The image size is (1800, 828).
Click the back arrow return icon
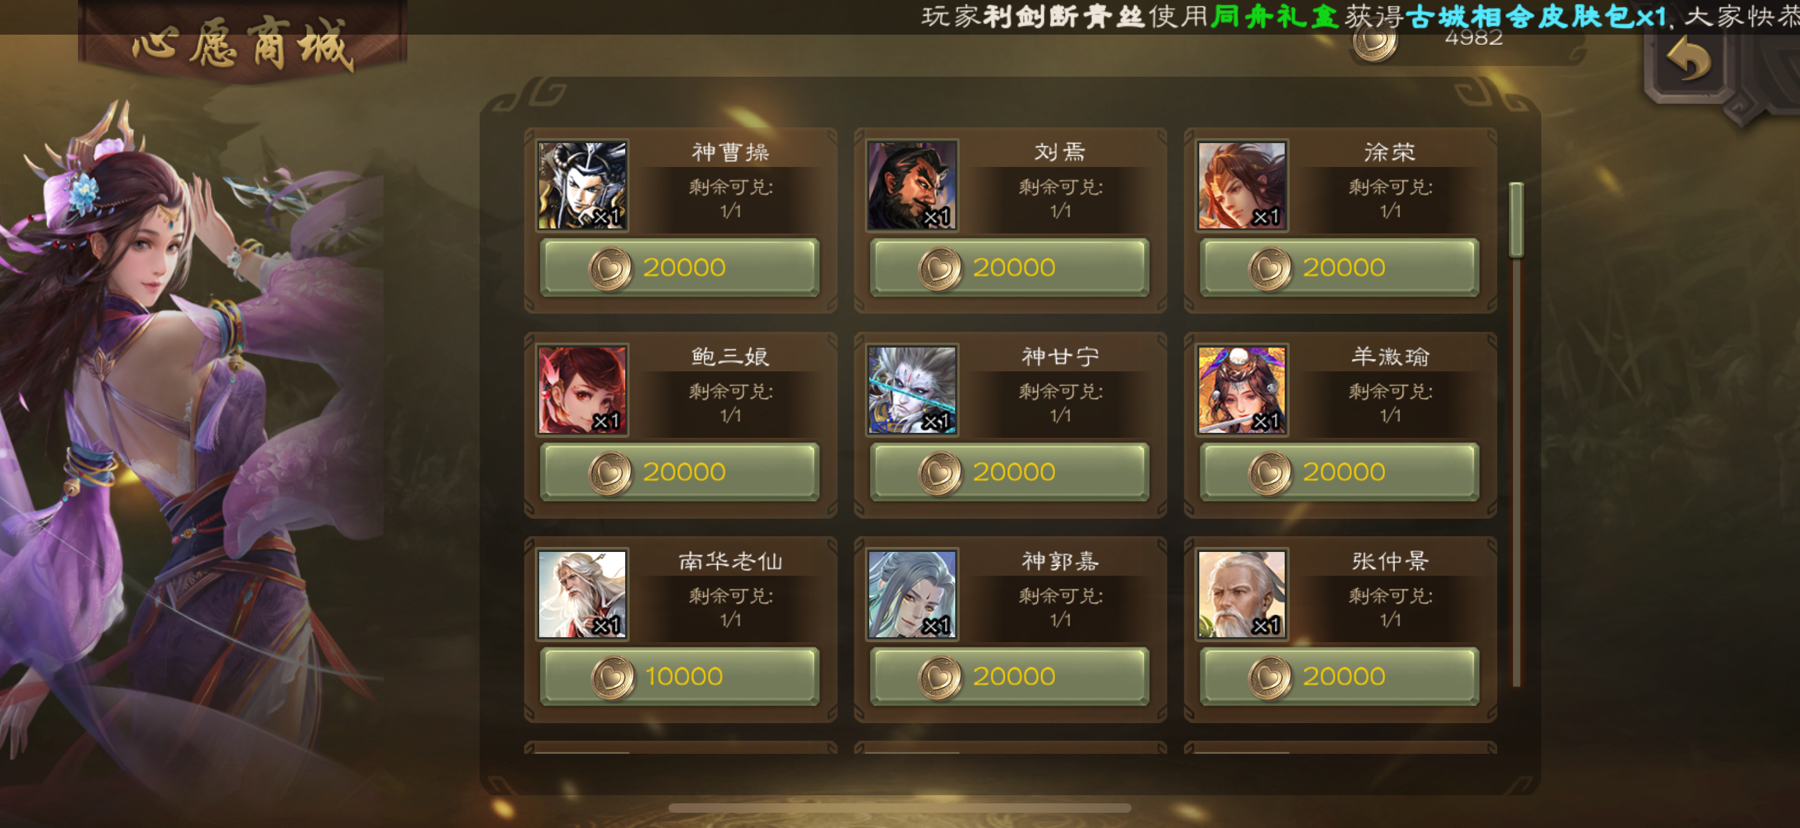coord(1689,61)
